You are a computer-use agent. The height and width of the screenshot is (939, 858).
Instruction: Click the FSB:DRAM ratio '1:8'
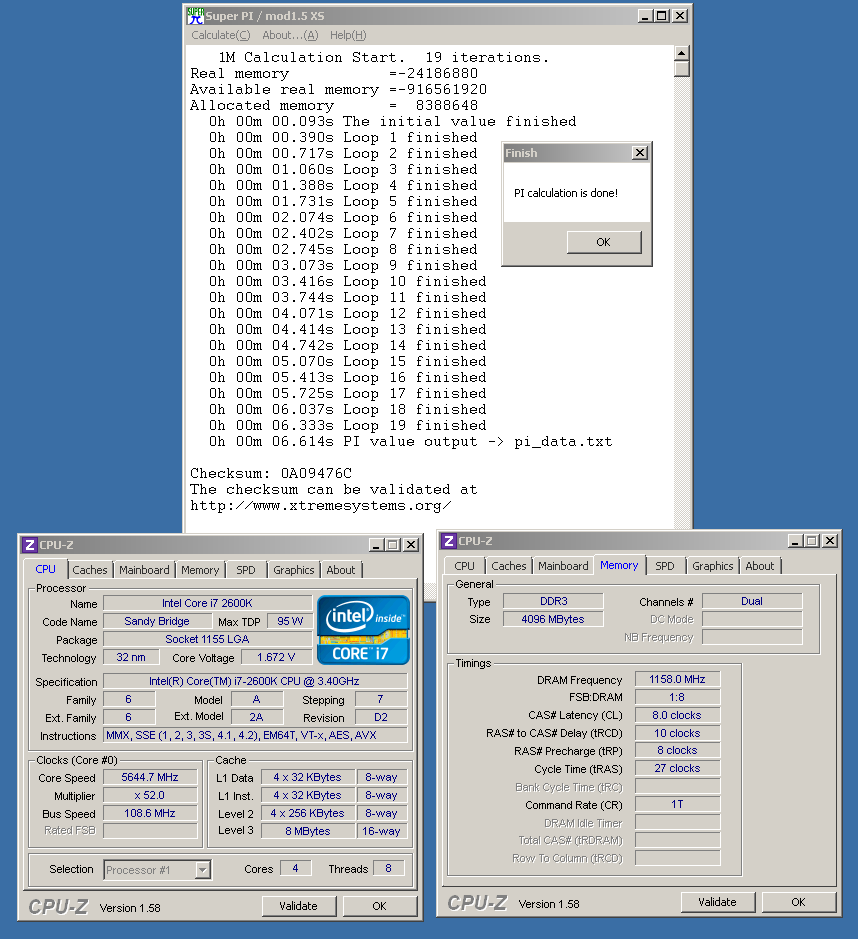tap(677, 697)
